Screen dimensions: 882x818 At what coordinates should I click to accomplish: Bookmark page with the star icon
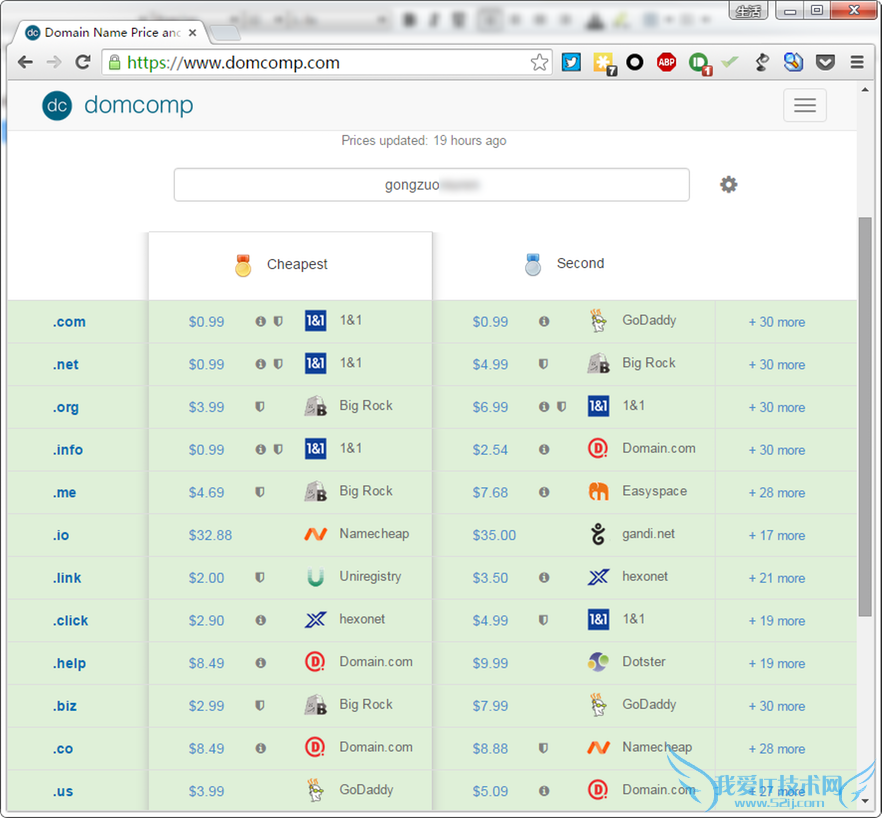pos(539,62)
